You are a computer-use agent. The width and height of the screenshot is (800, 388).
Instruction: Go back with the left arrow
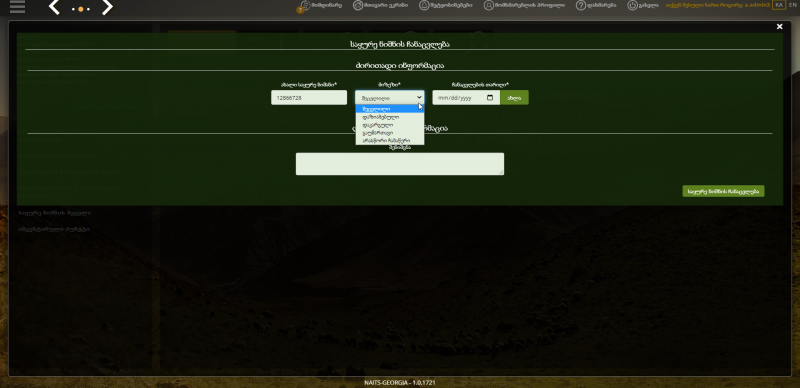54,7
